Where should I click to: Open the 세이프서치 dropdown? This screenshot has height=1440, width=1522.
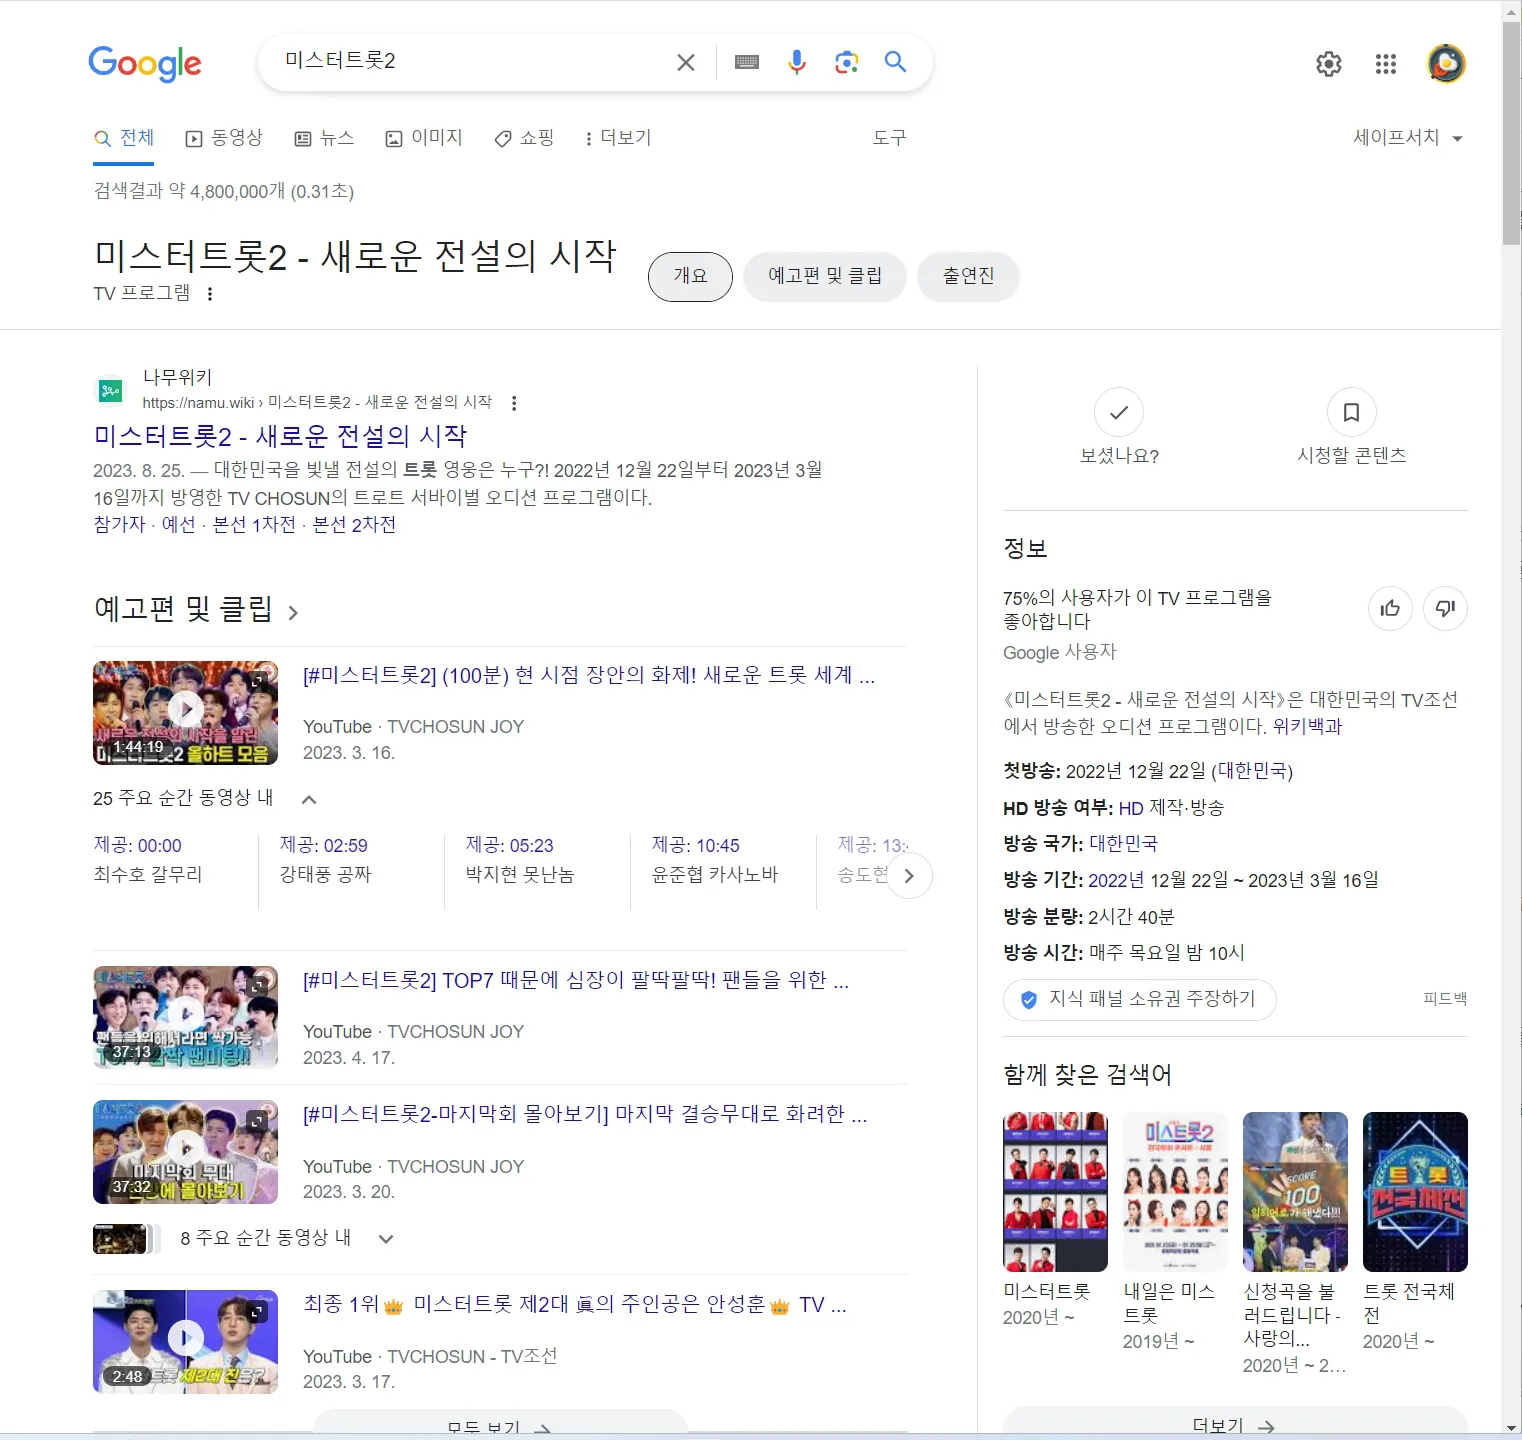(1408, 138)
